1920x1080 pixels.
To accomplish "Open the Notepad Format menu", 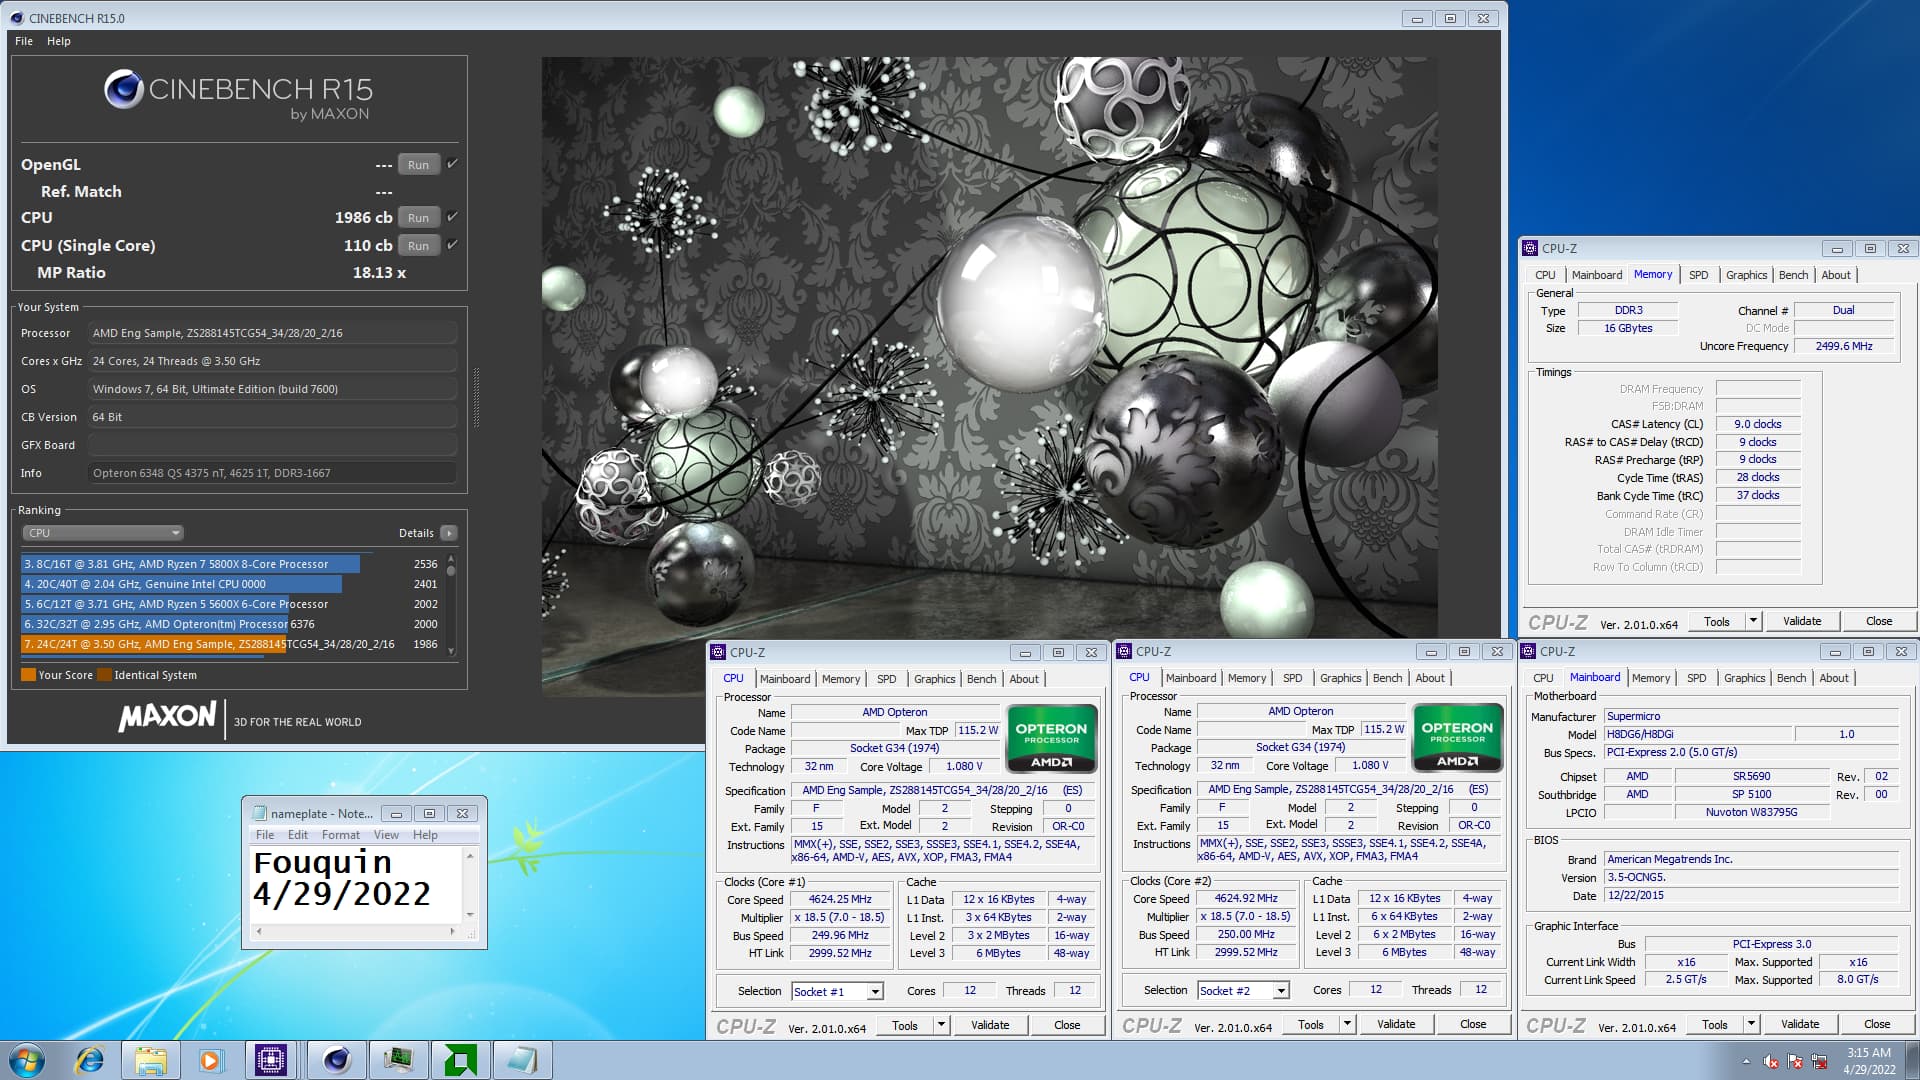I will pyautogui.click(x=341, y=835).
